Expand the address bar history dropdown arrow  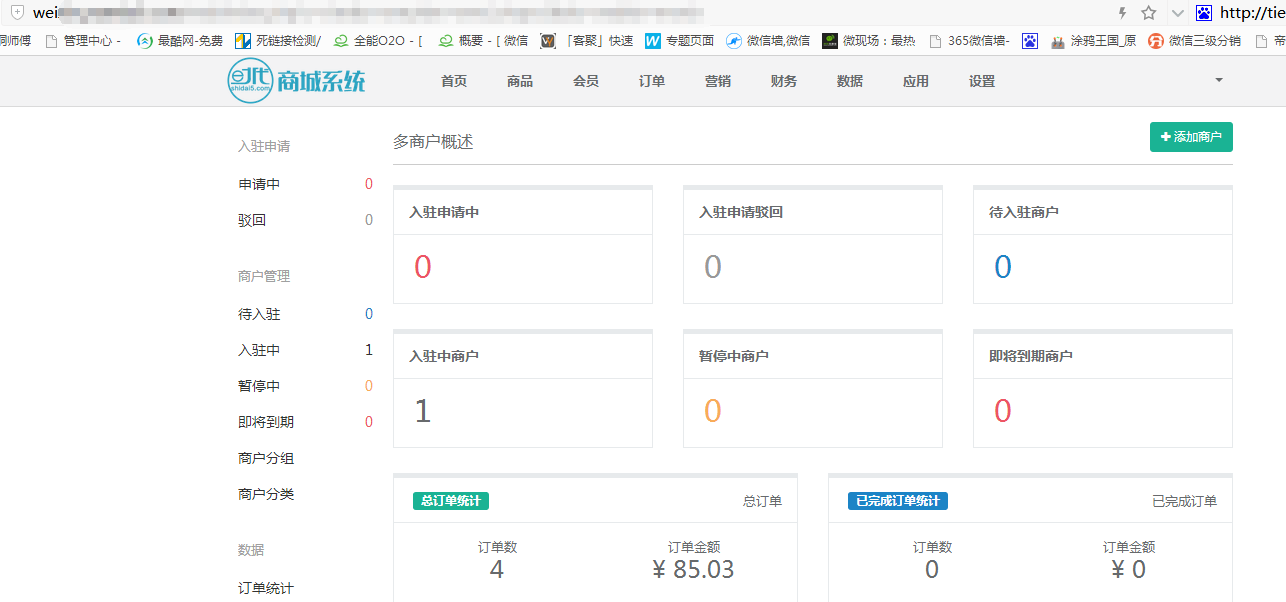[x=1177, y=13]
